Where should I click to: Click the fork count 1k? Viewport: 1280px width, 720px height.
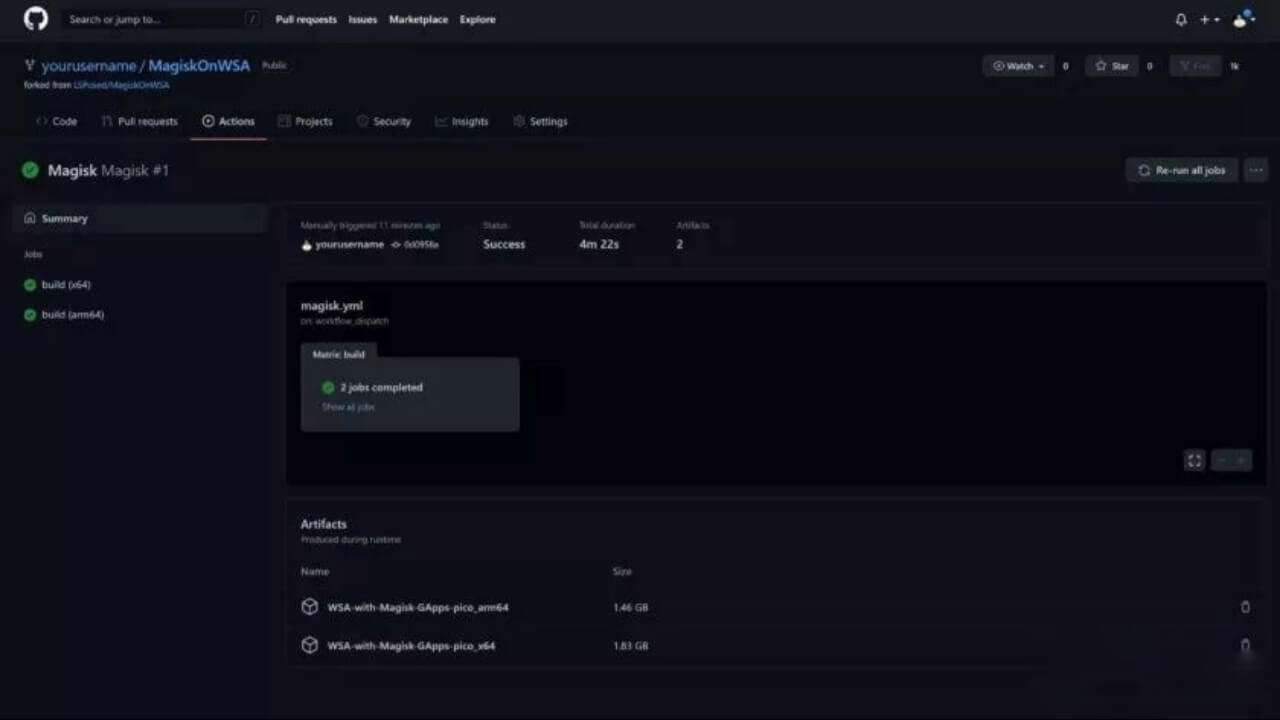[1234, 66]
